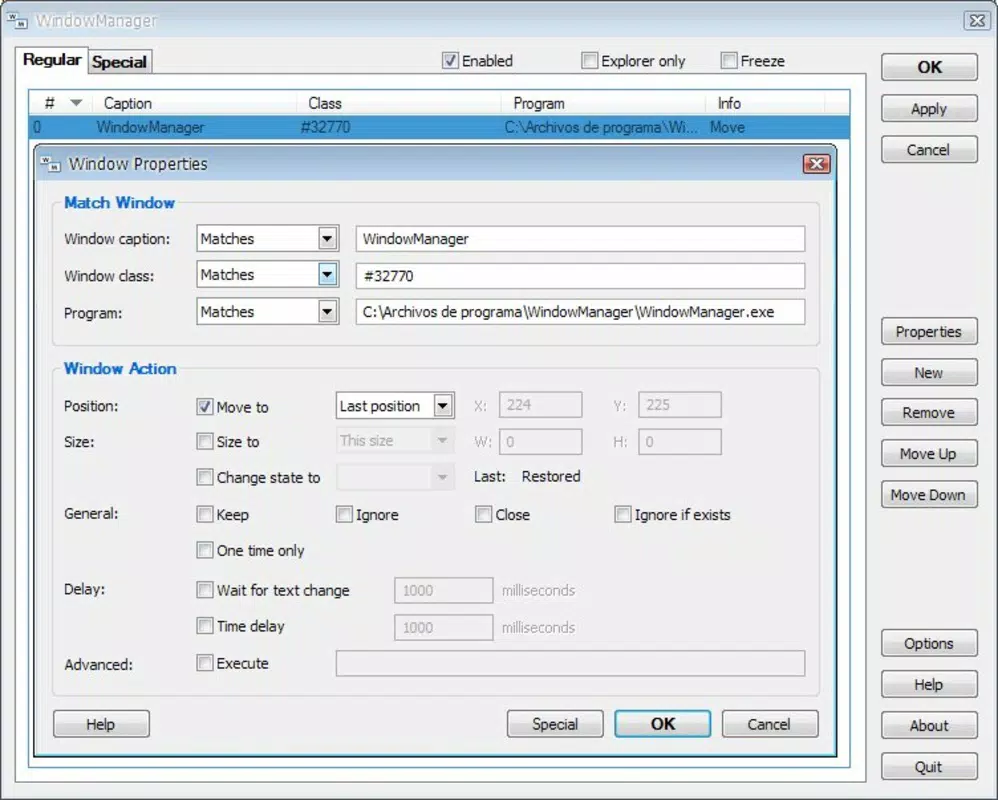
Task: Click the Remove button
Action: click(929, 412)
